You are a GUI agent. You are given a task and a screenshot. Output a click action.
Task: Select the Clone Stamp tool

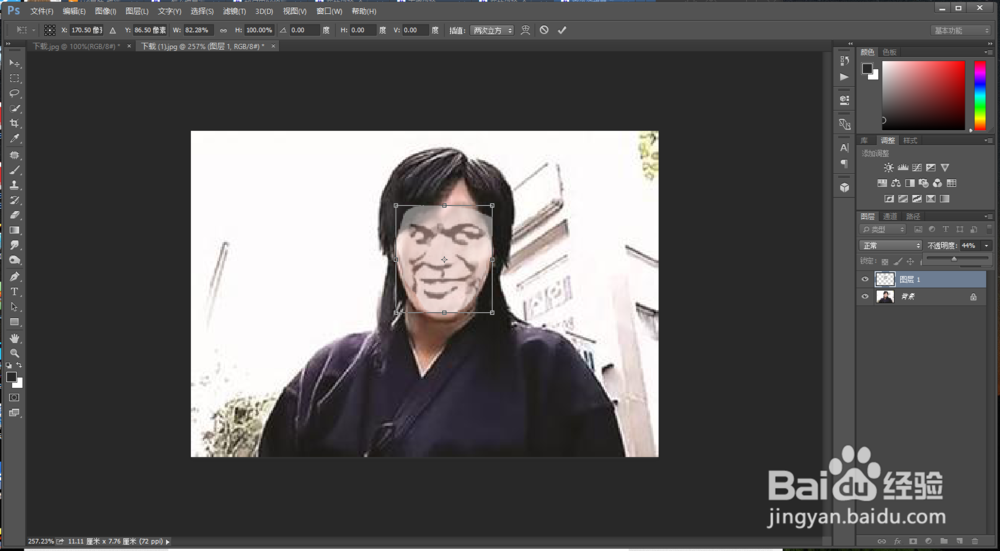(14, 185)
